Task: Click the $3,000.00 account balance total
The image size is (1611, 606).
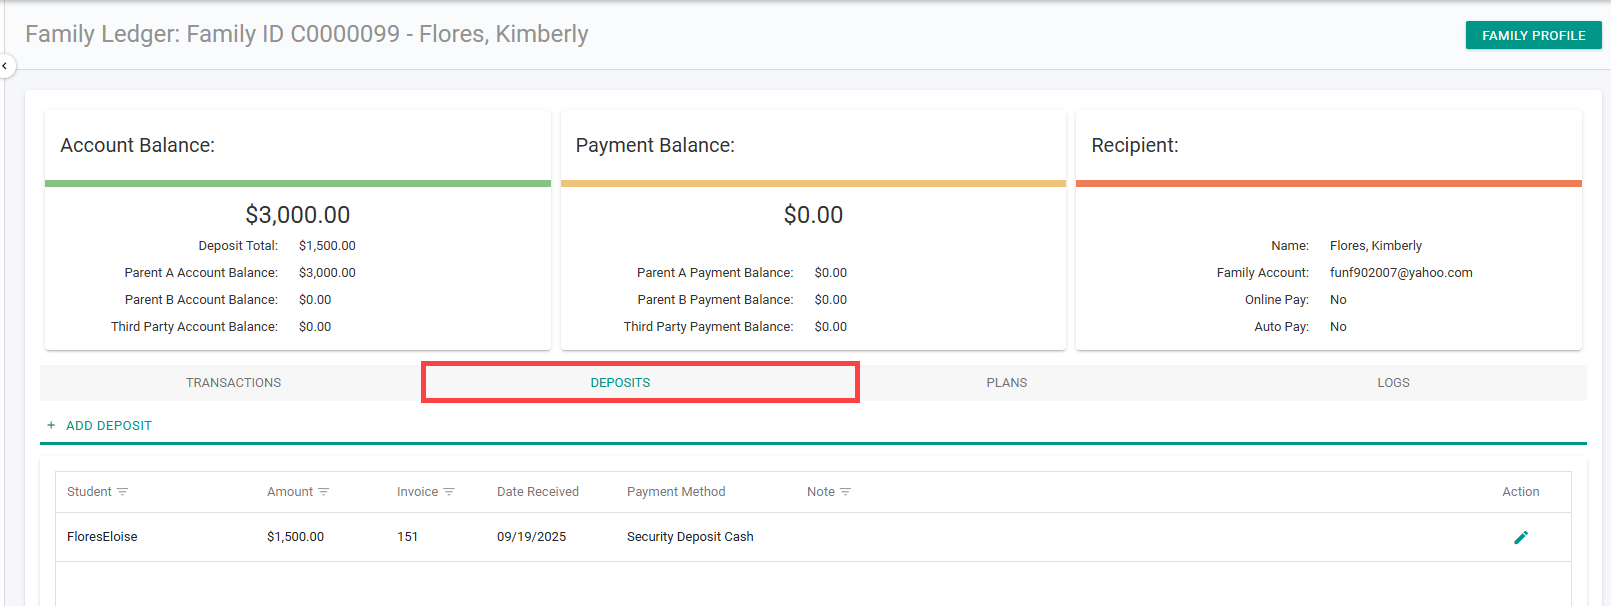Action: tap(298, 215)
